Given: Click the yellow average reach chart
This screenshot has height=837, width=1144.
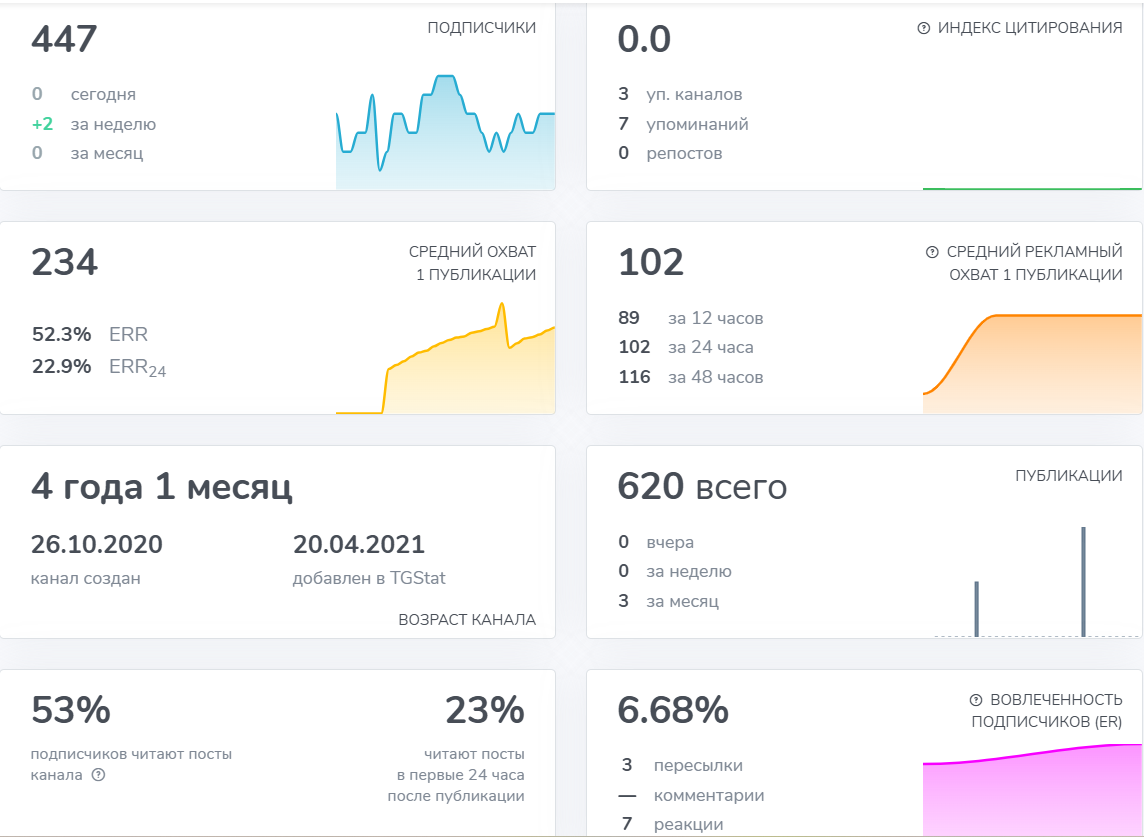Looking at the screenshot, I should 445,358.
